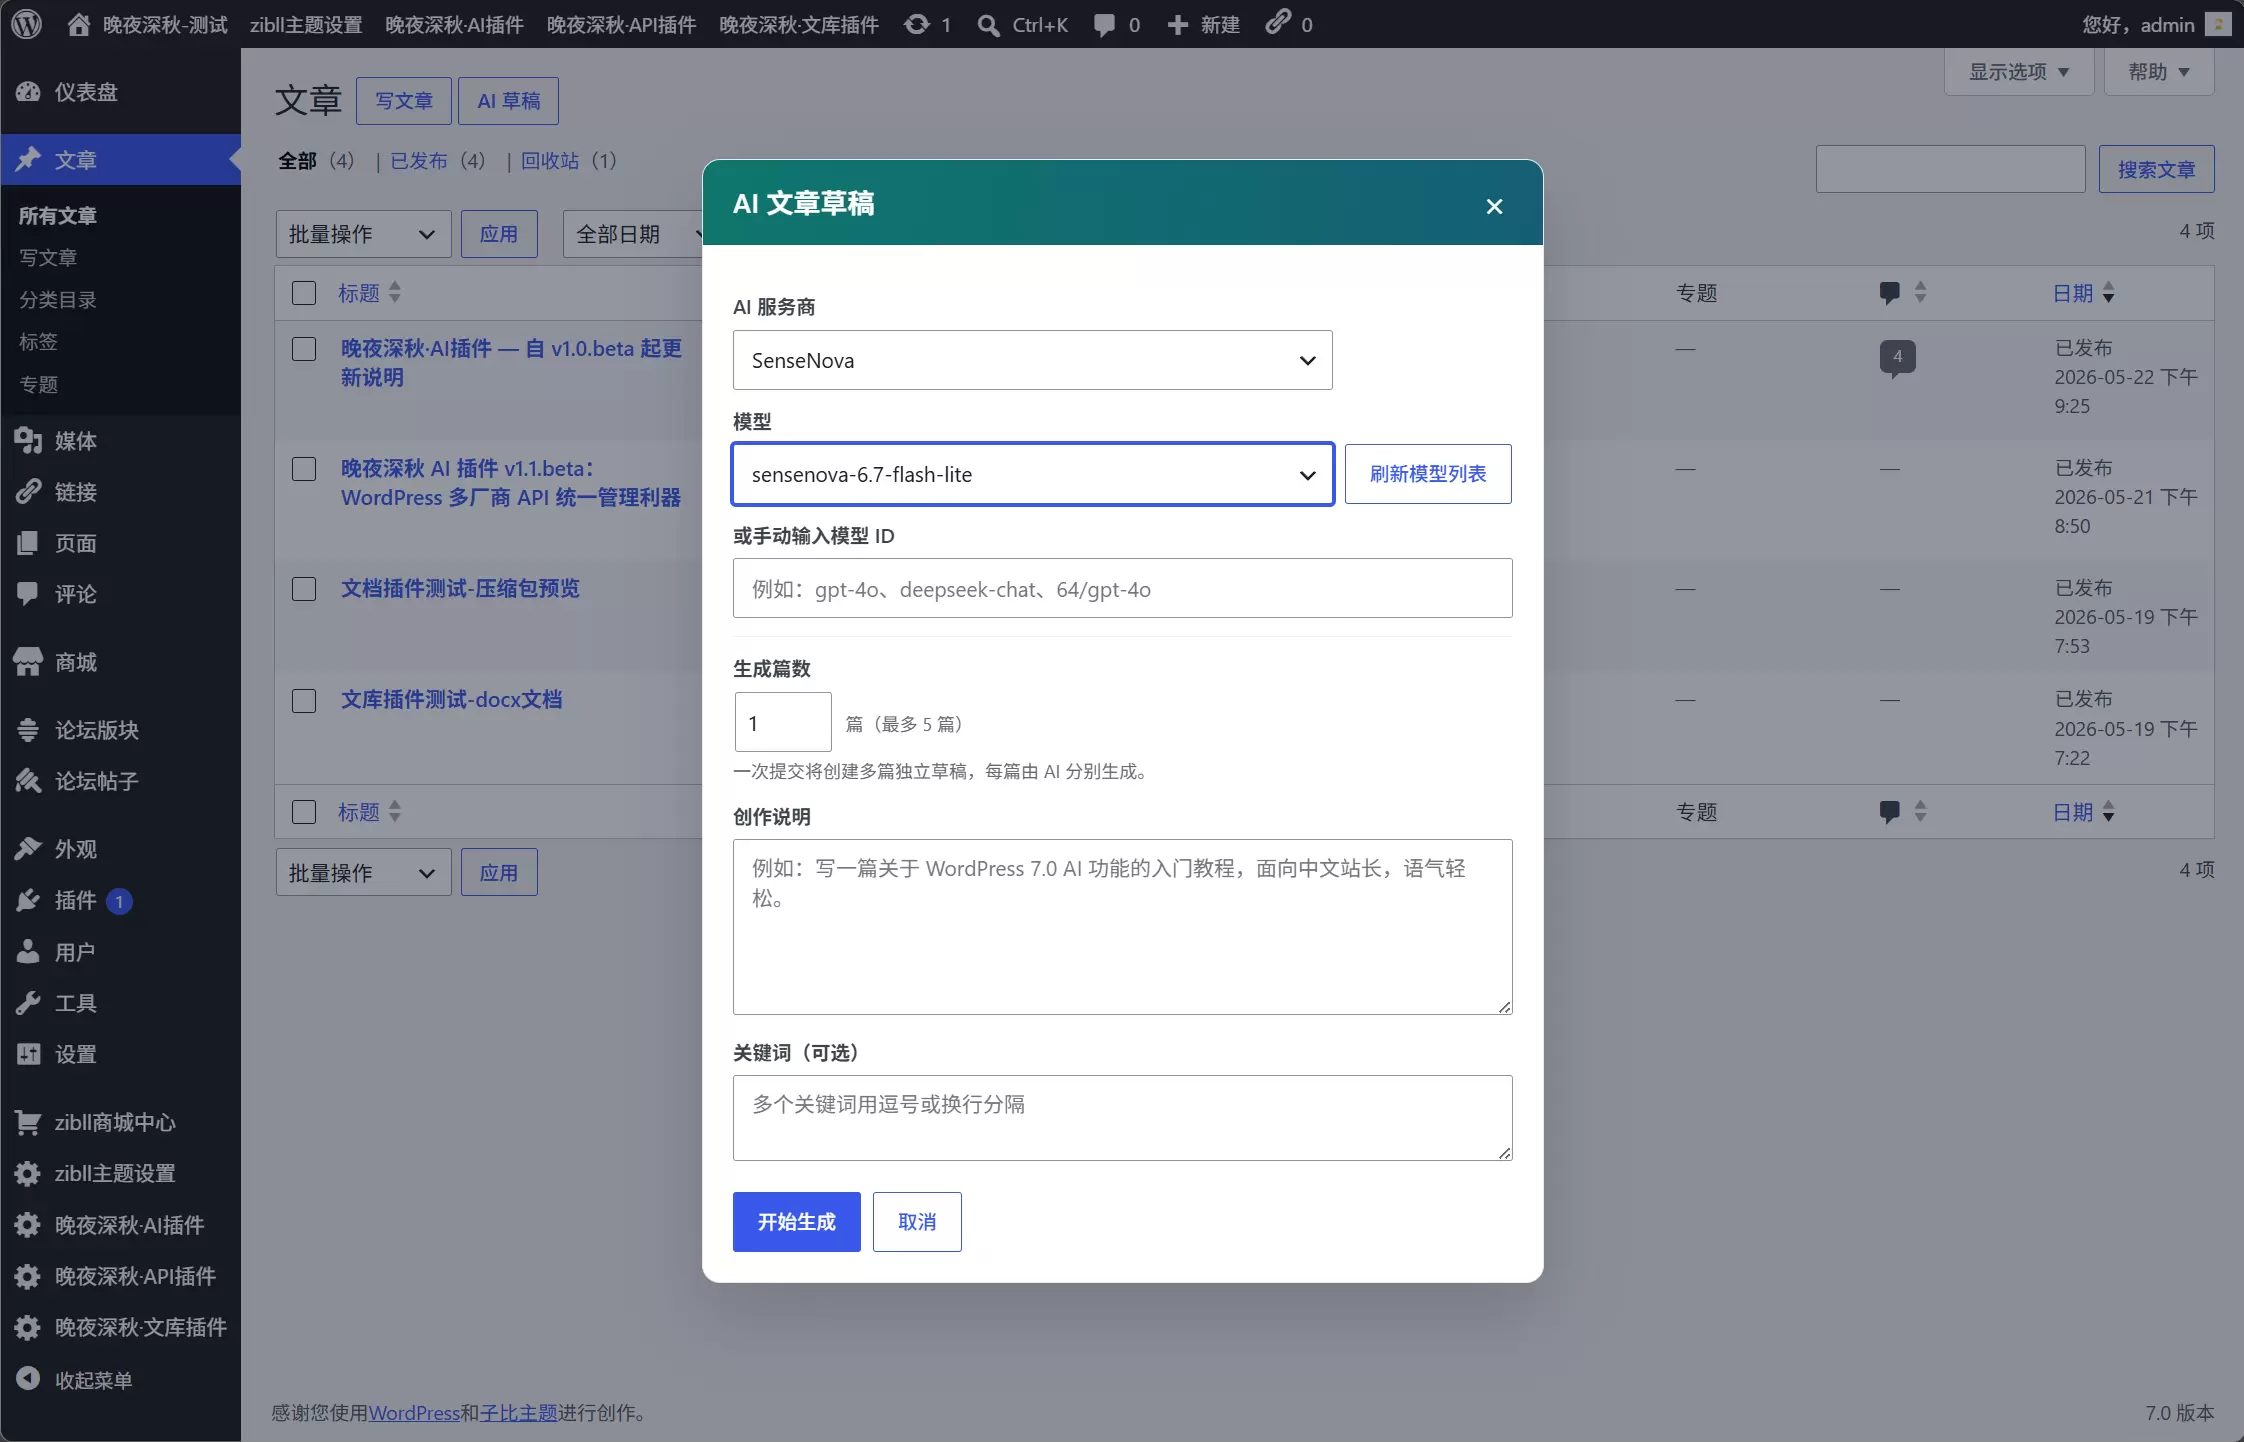Expand the 模型 sensenova-6.7-flash-lite dropdown

1032,474
